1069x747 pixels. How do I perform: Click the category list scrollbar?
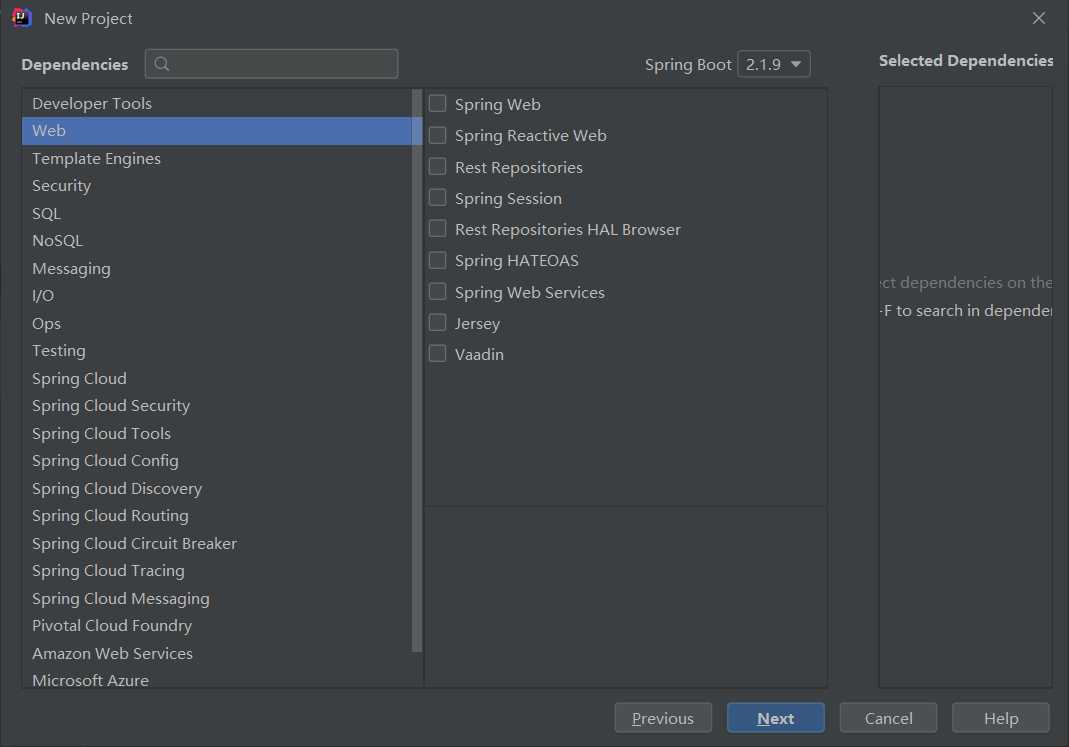tap(417, 371)
